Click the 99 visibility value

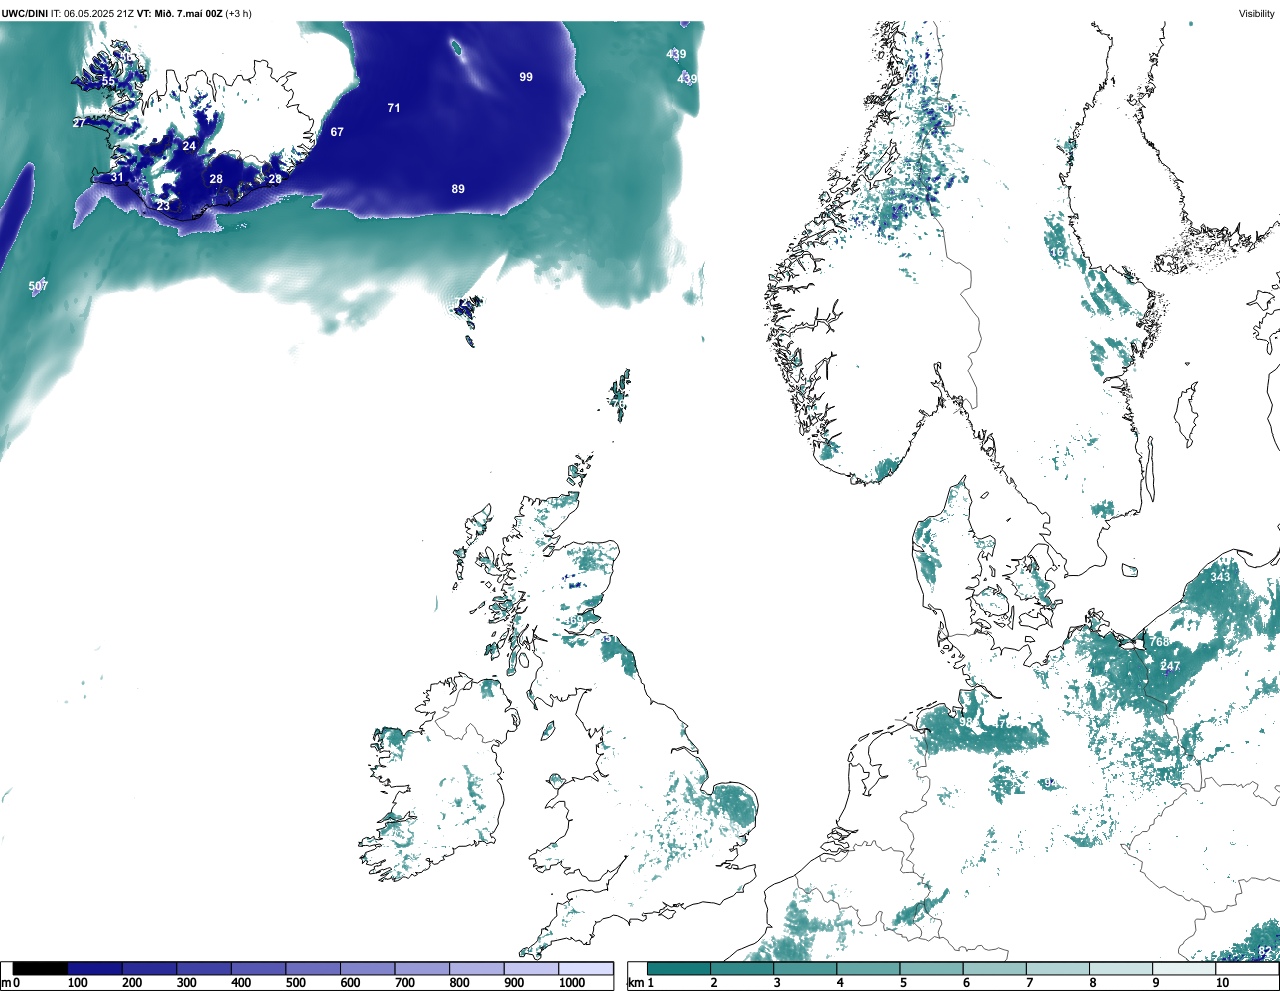[526, 77]
